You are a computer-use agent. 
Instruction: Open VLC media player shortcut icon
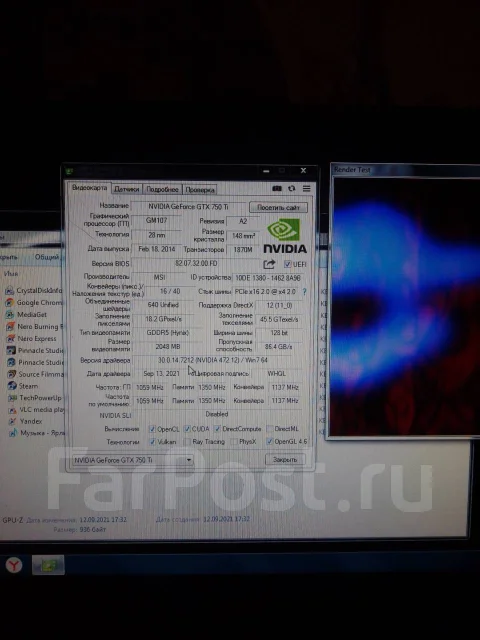(x=13, y=409)
